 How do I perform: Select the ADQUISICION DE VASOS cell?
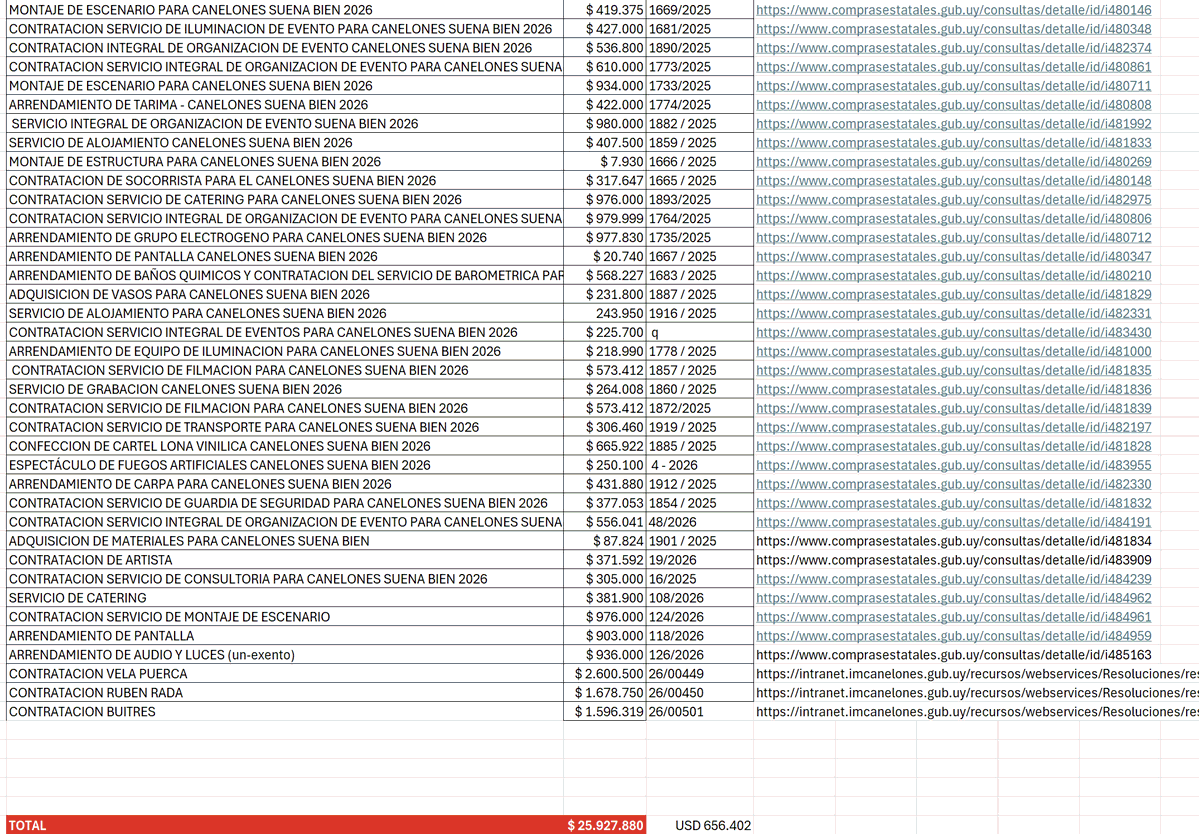[284, 294]
